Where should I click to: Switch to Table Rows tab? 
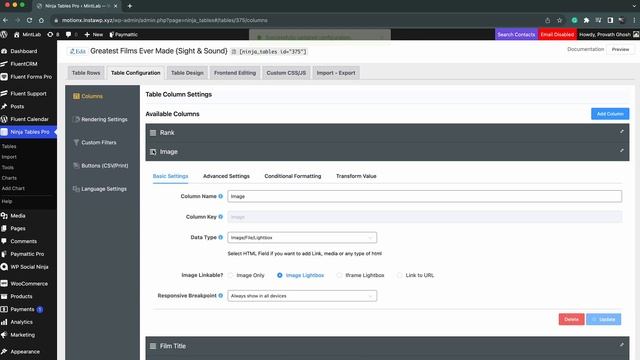coord(86,73)
